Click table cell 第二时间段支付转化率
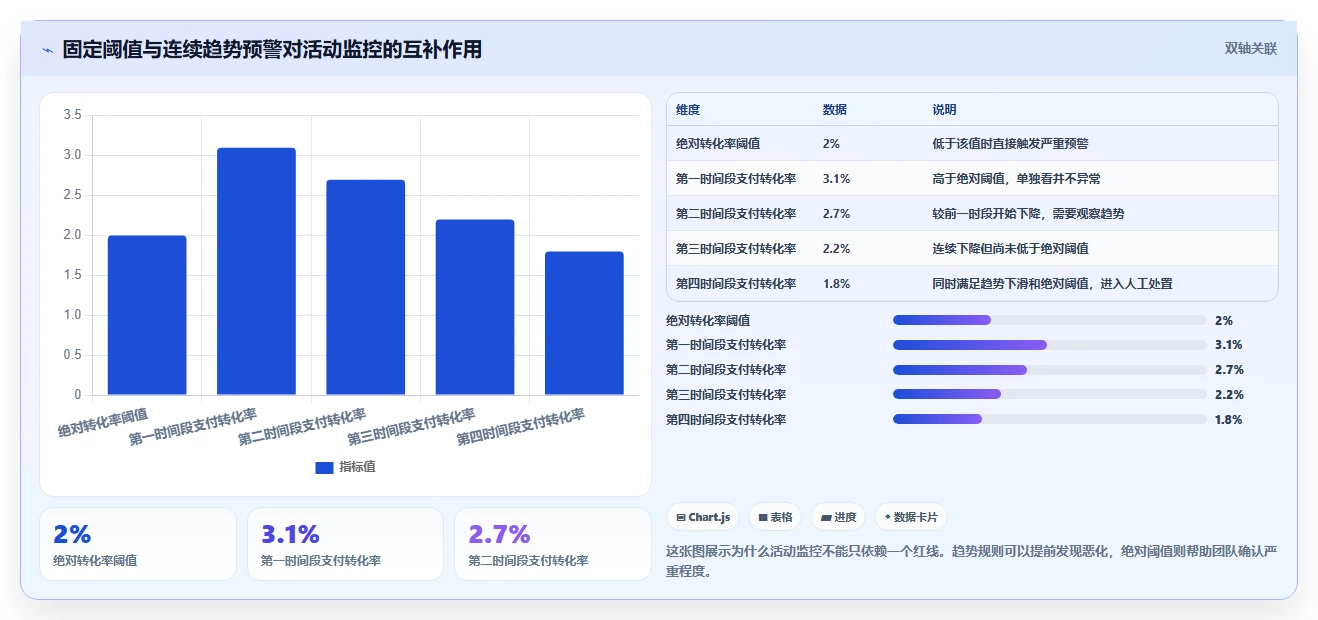The height and width of the screenshot is (620, 1318). coord(736,214)
